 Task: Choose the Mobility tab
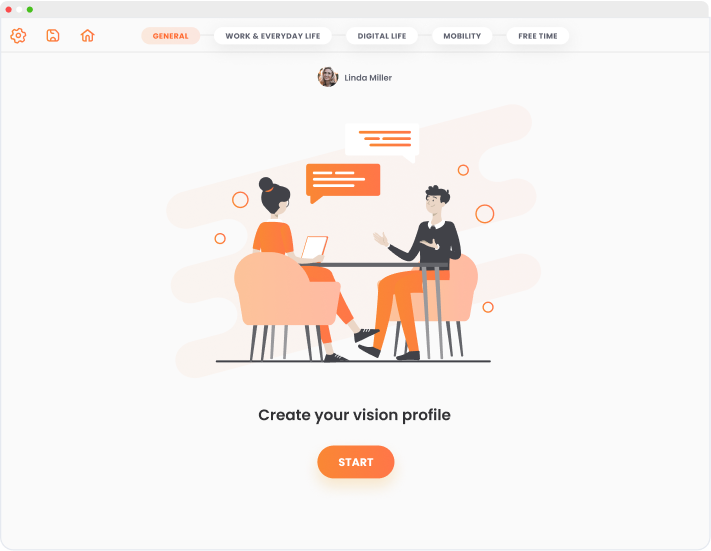pyautogui.click(x=462, y=36)
